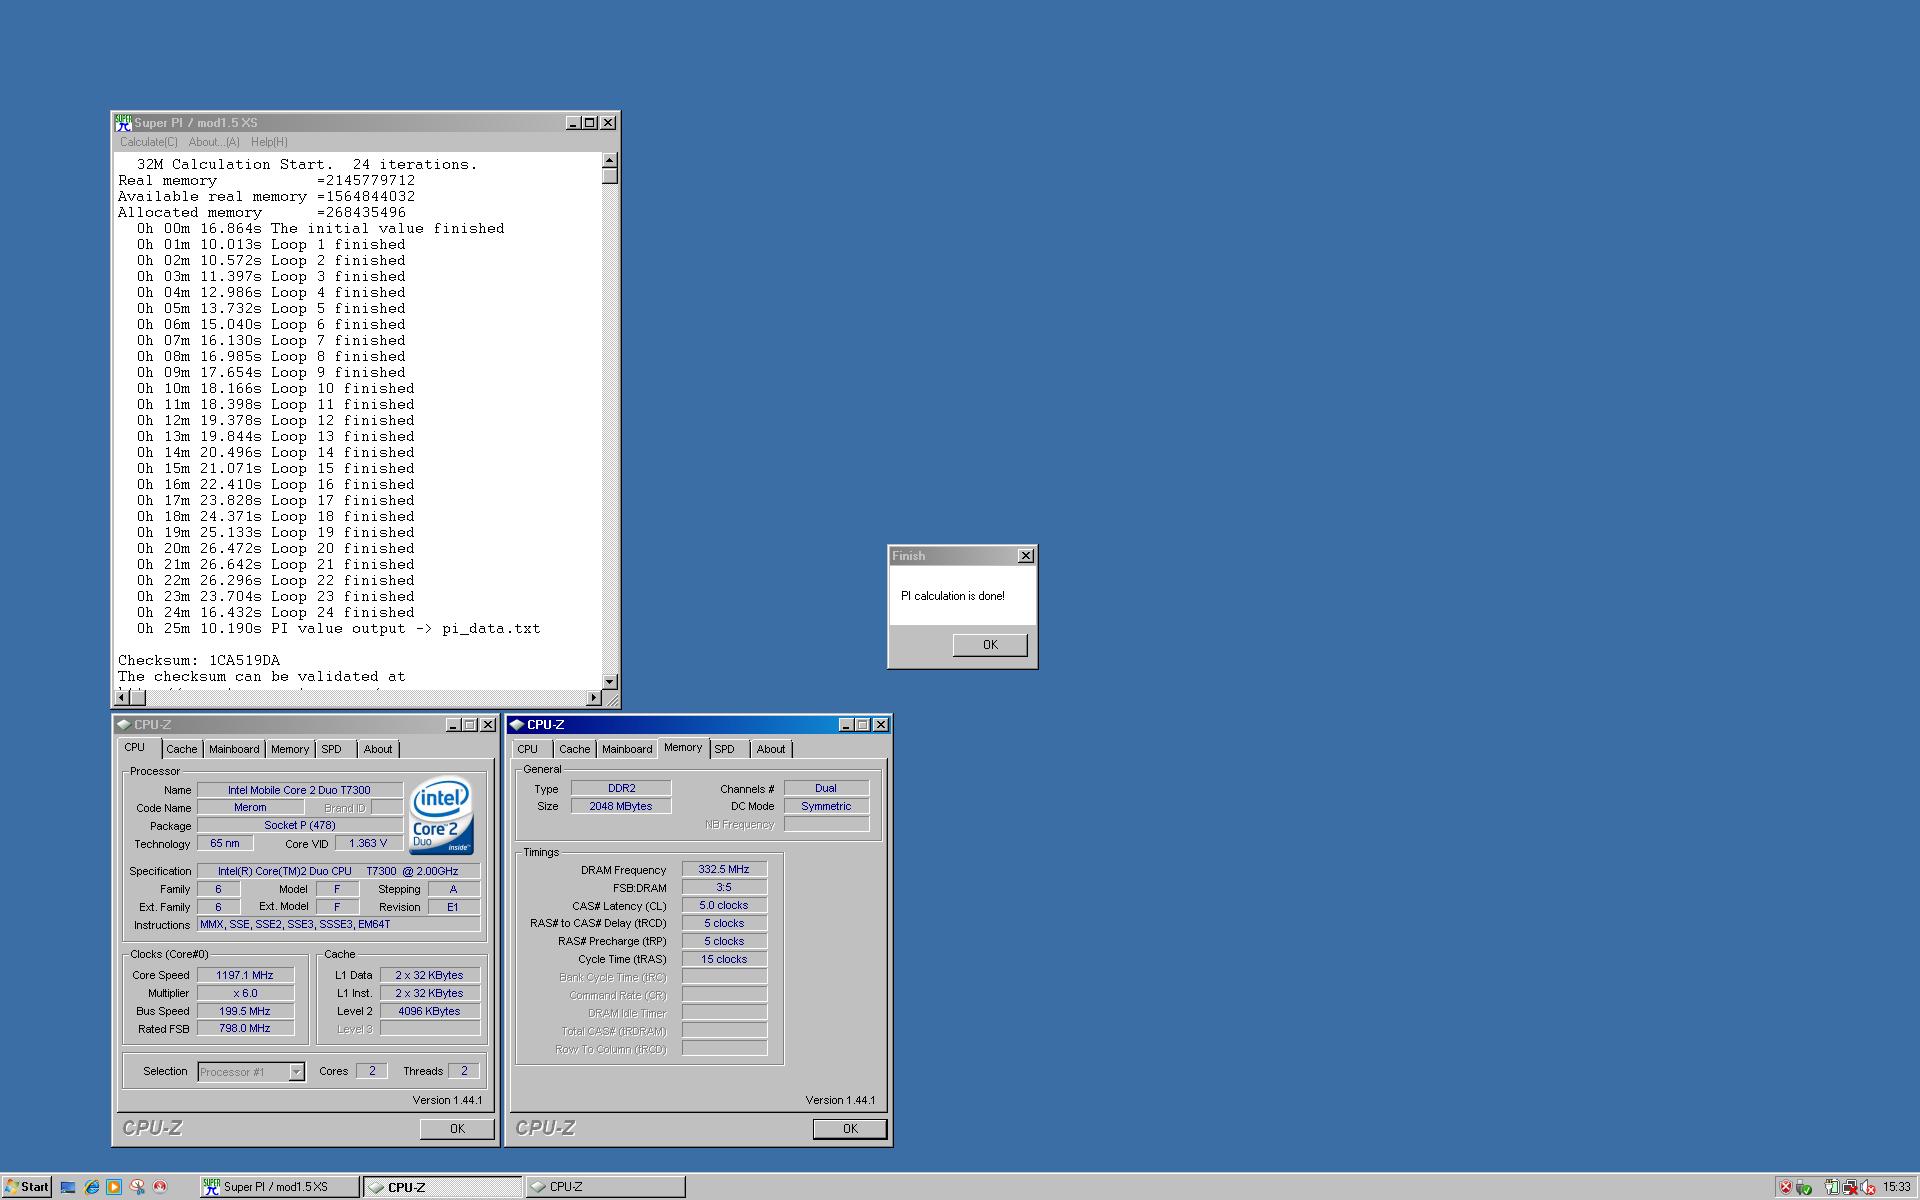The height and width of the screenshot is (1200, 1920).
Task: Click the red round quick launch icon
Action: tap(159, 1187)
